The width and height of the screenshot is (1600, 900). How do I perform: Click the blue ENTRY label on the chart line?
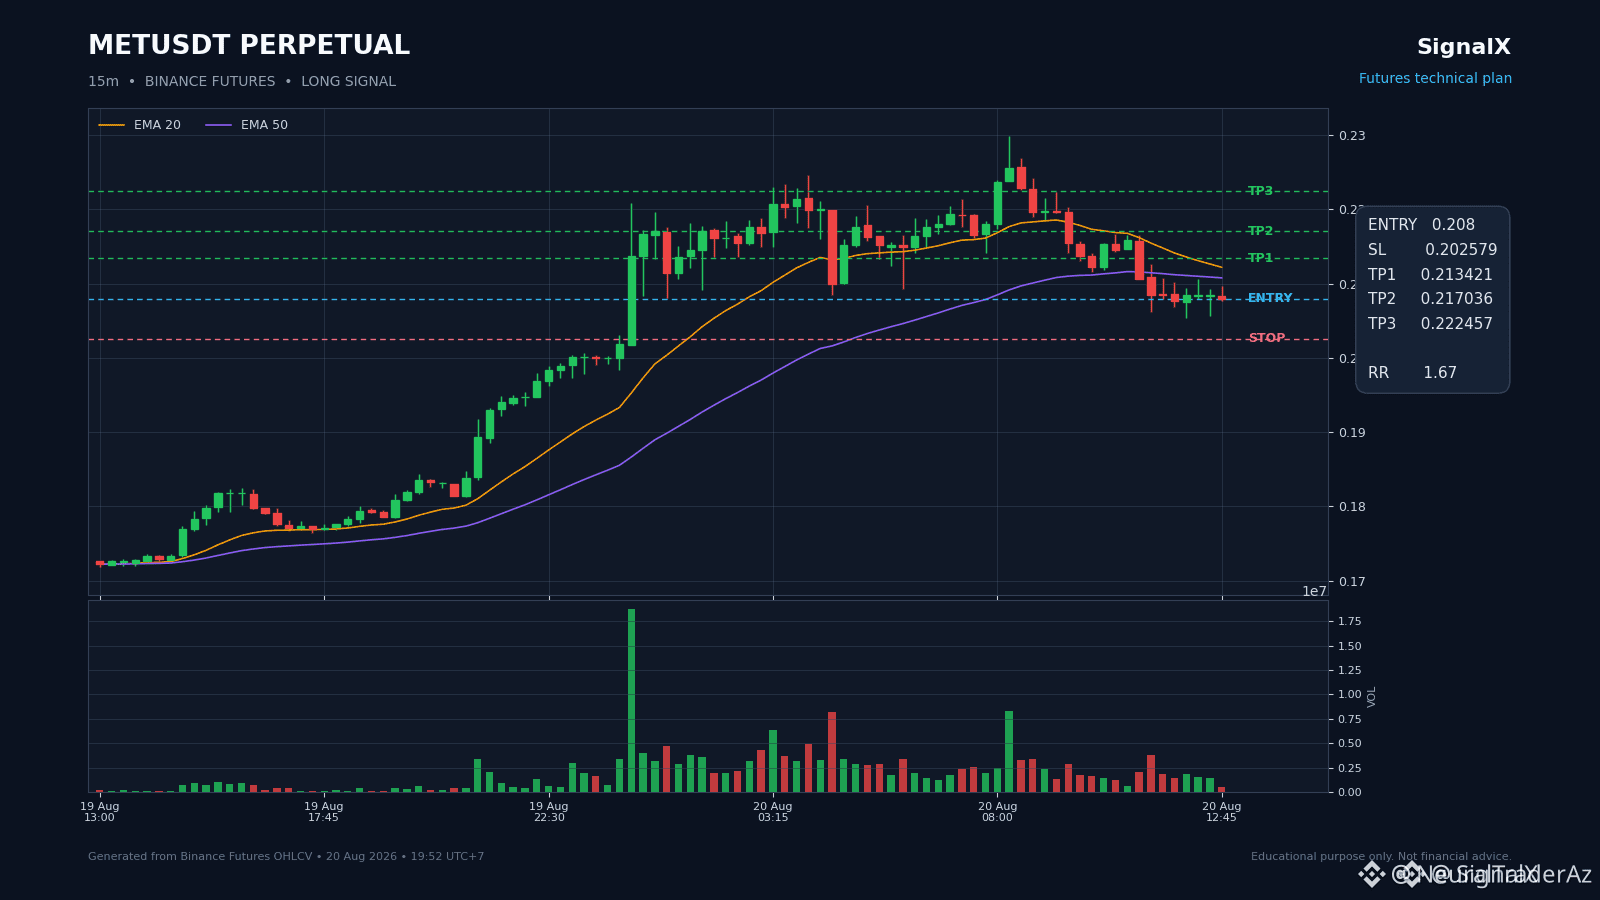click(1270, 298)
